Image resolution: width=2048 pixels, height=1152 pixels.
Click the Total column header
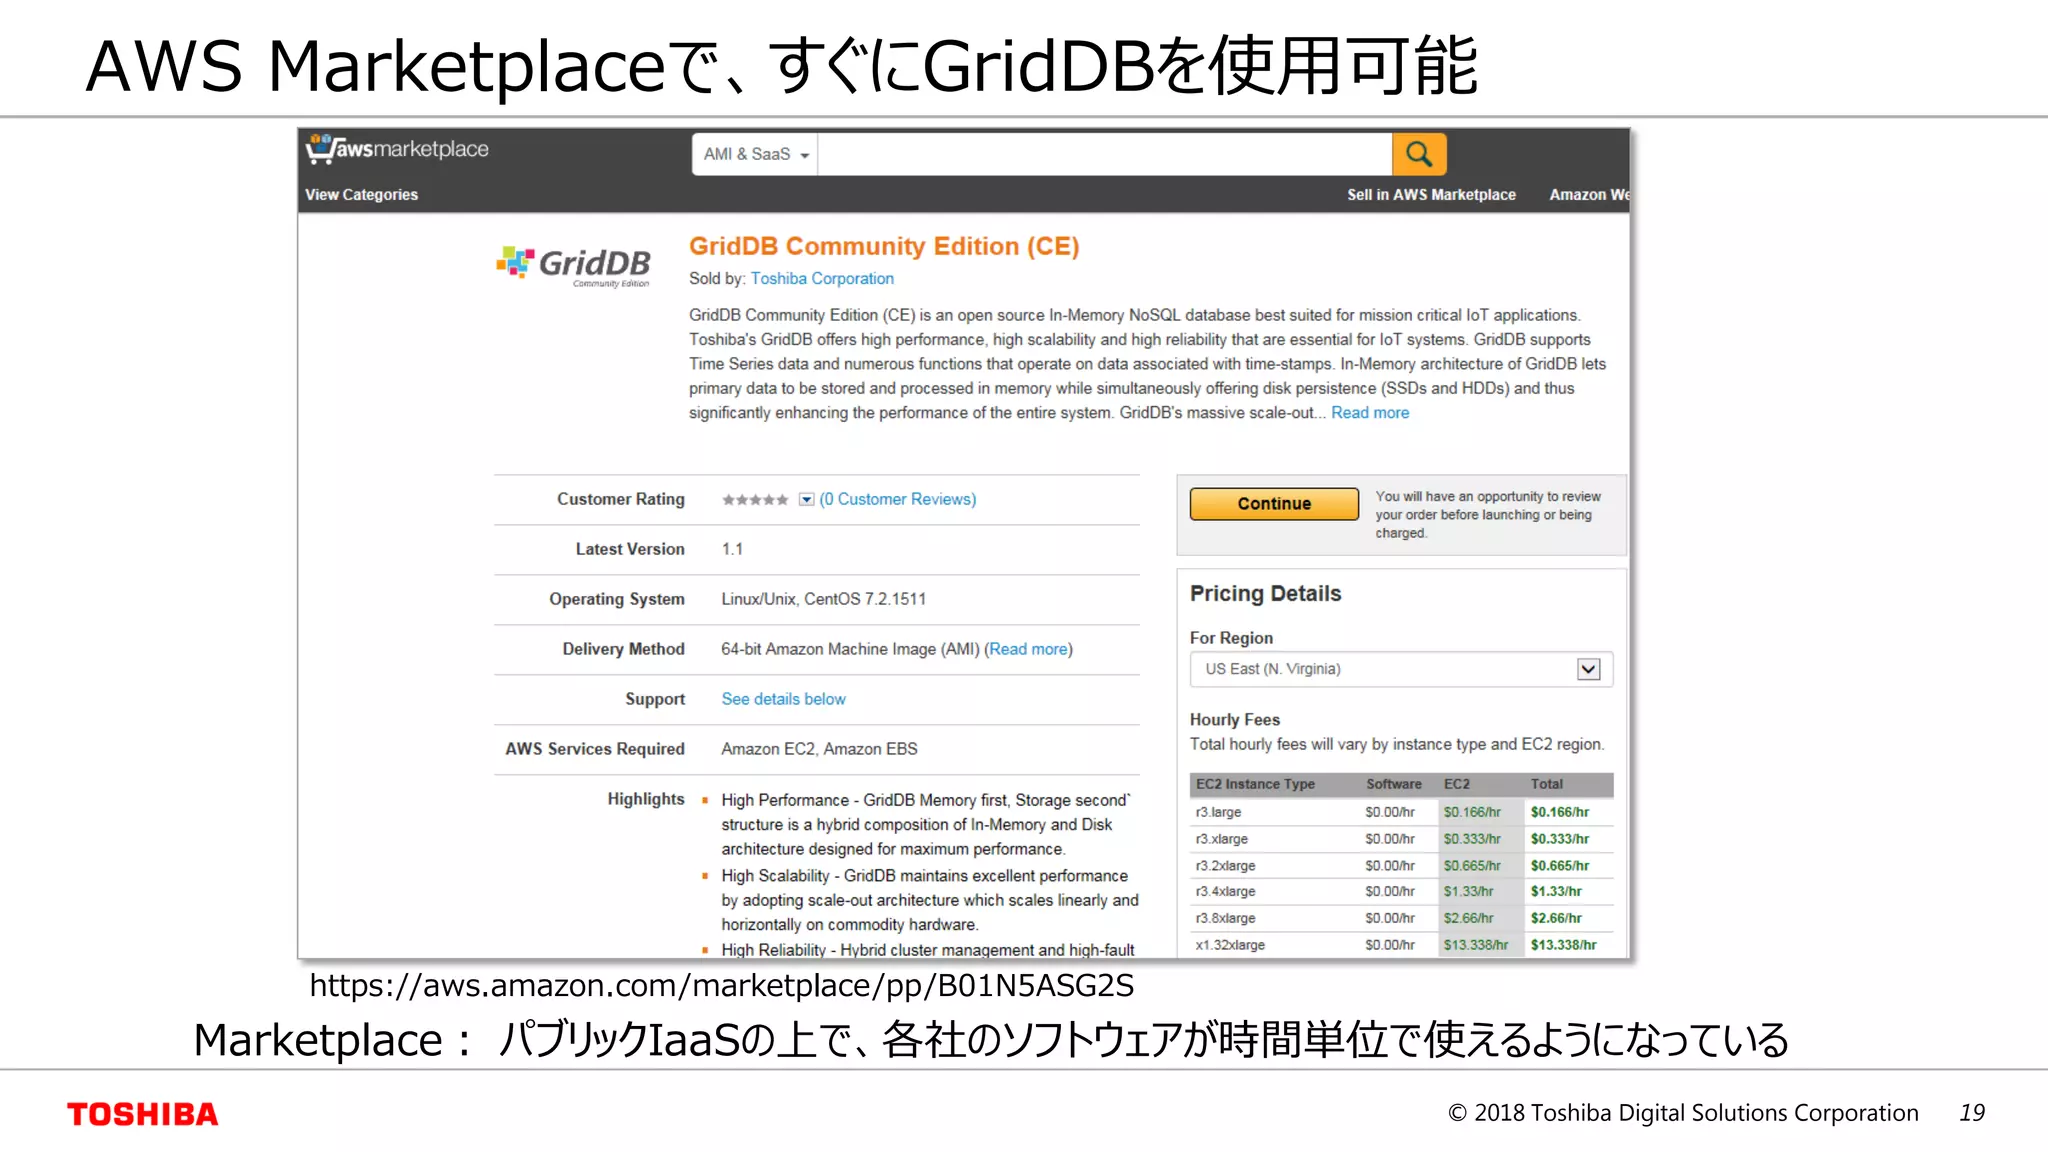[x=1546, y=784]
